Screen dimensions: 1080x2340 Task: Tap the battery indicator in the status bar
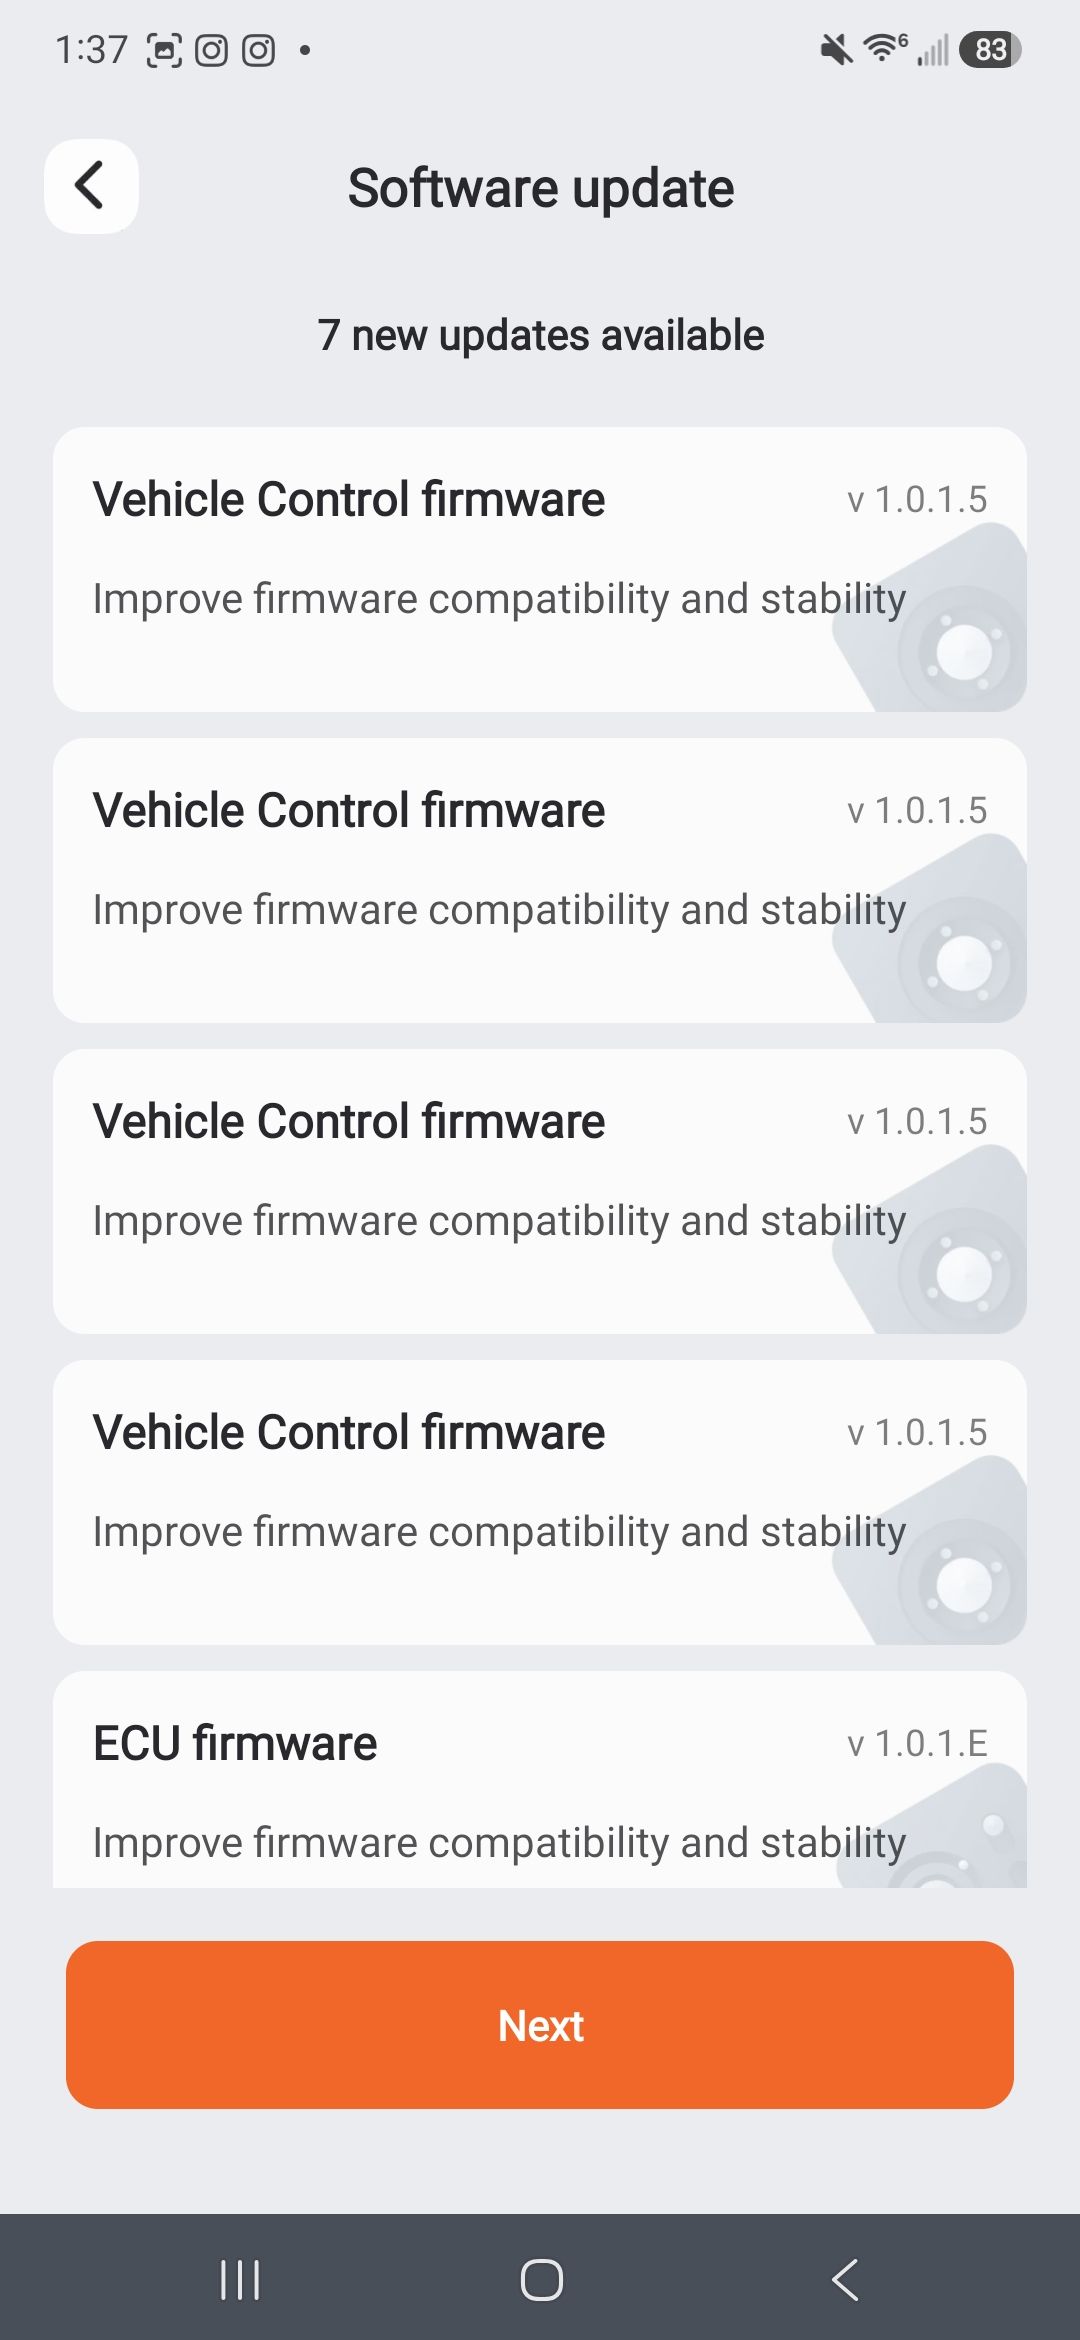click(x=990, y=49)
